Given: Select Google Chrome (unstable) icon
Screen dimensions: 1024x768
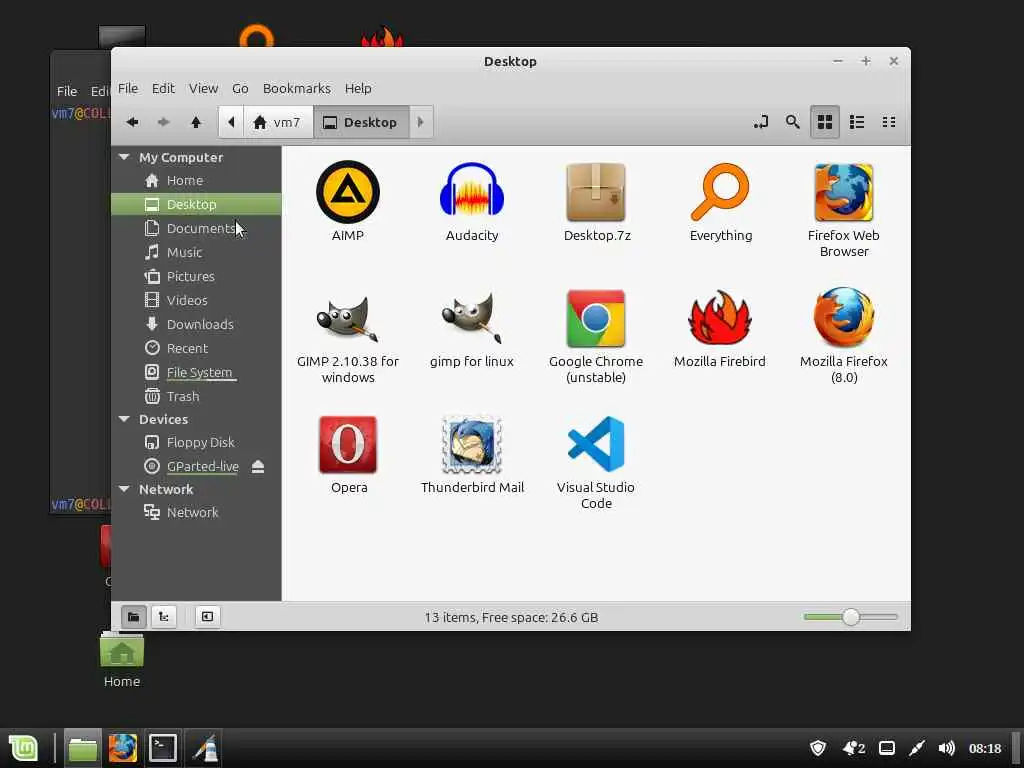Looking at the screenshot, I should [596, 318].
